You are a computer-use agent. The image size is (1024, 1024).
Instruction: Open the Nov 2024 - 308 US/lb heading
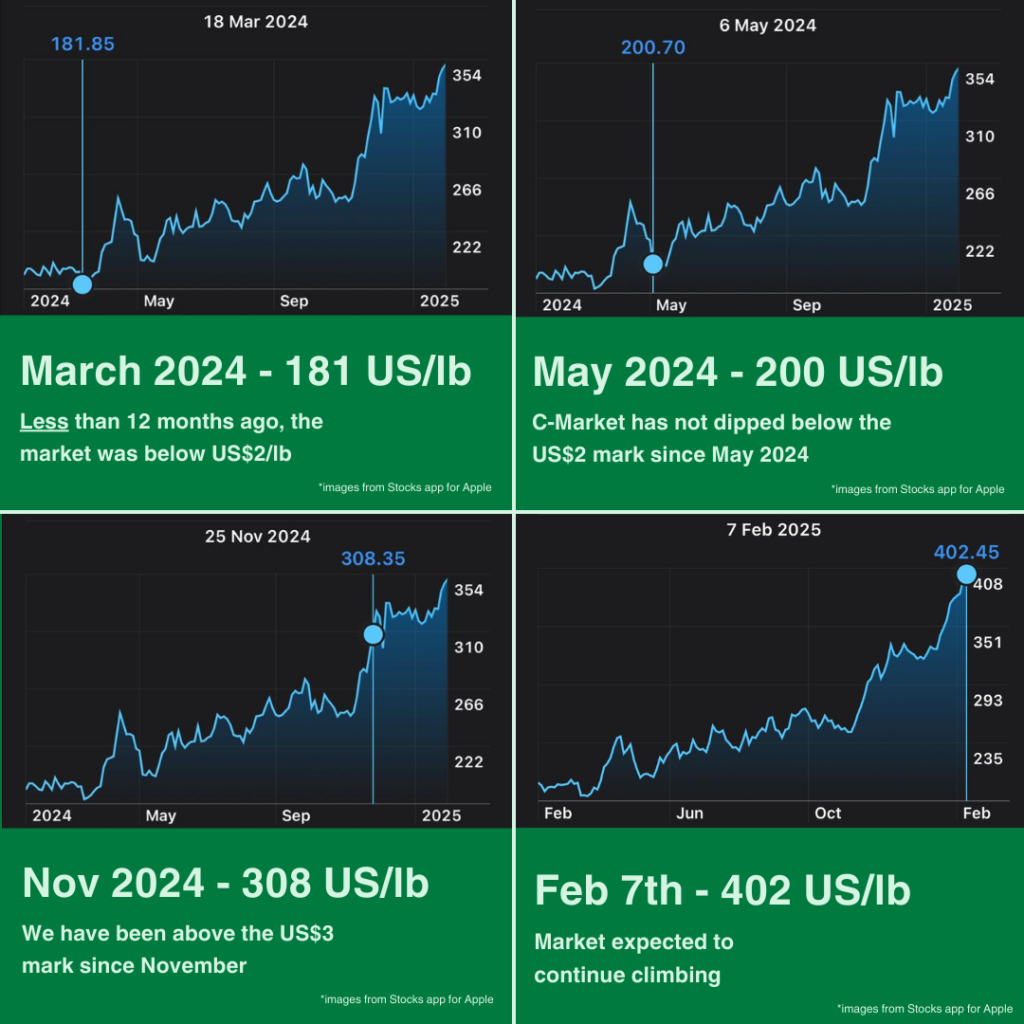click(226, 883)
